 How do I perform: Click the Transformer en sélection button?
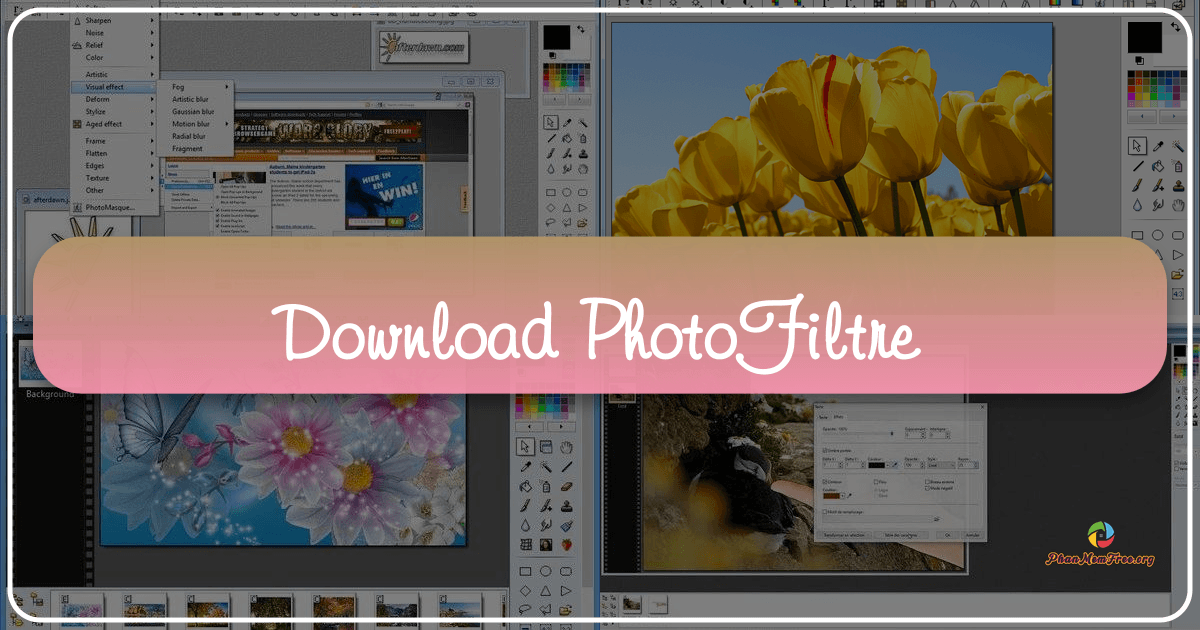845,535
